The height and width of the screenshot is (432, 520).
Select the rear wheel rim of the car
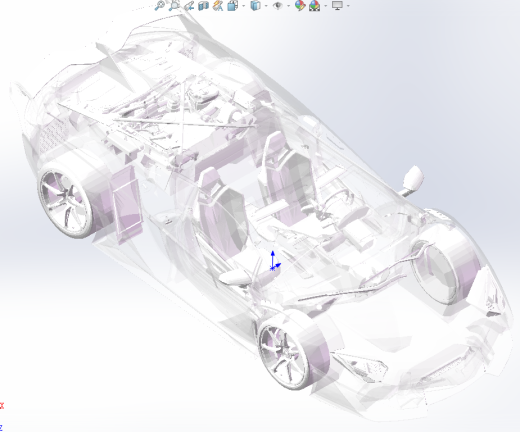coord(64,203)
